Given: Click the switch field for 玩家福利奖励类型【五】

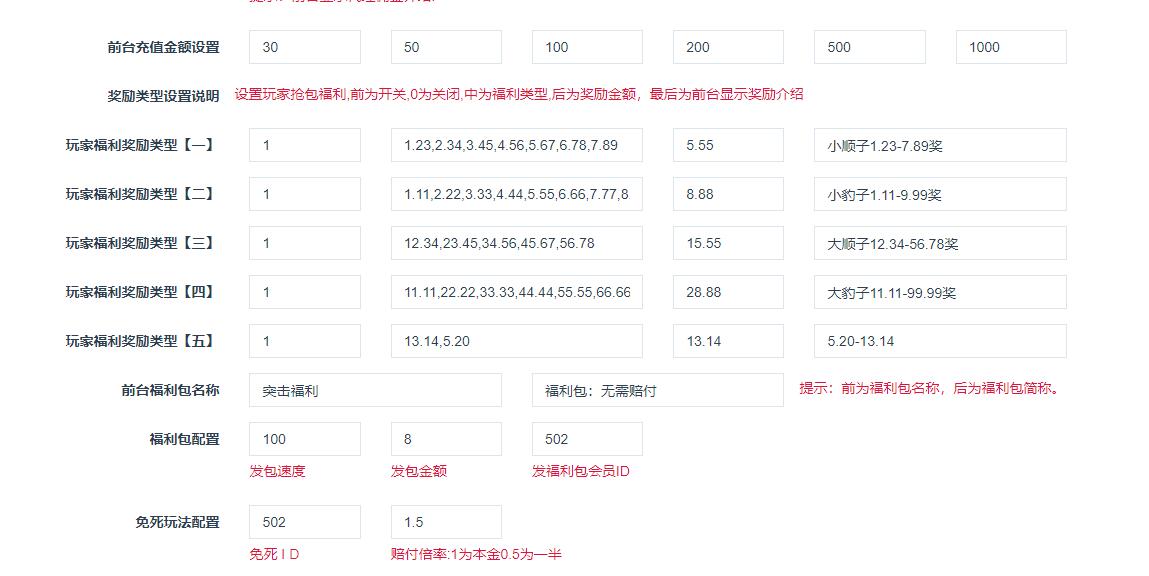Looking at the screenshot, I should coord(305,341).
